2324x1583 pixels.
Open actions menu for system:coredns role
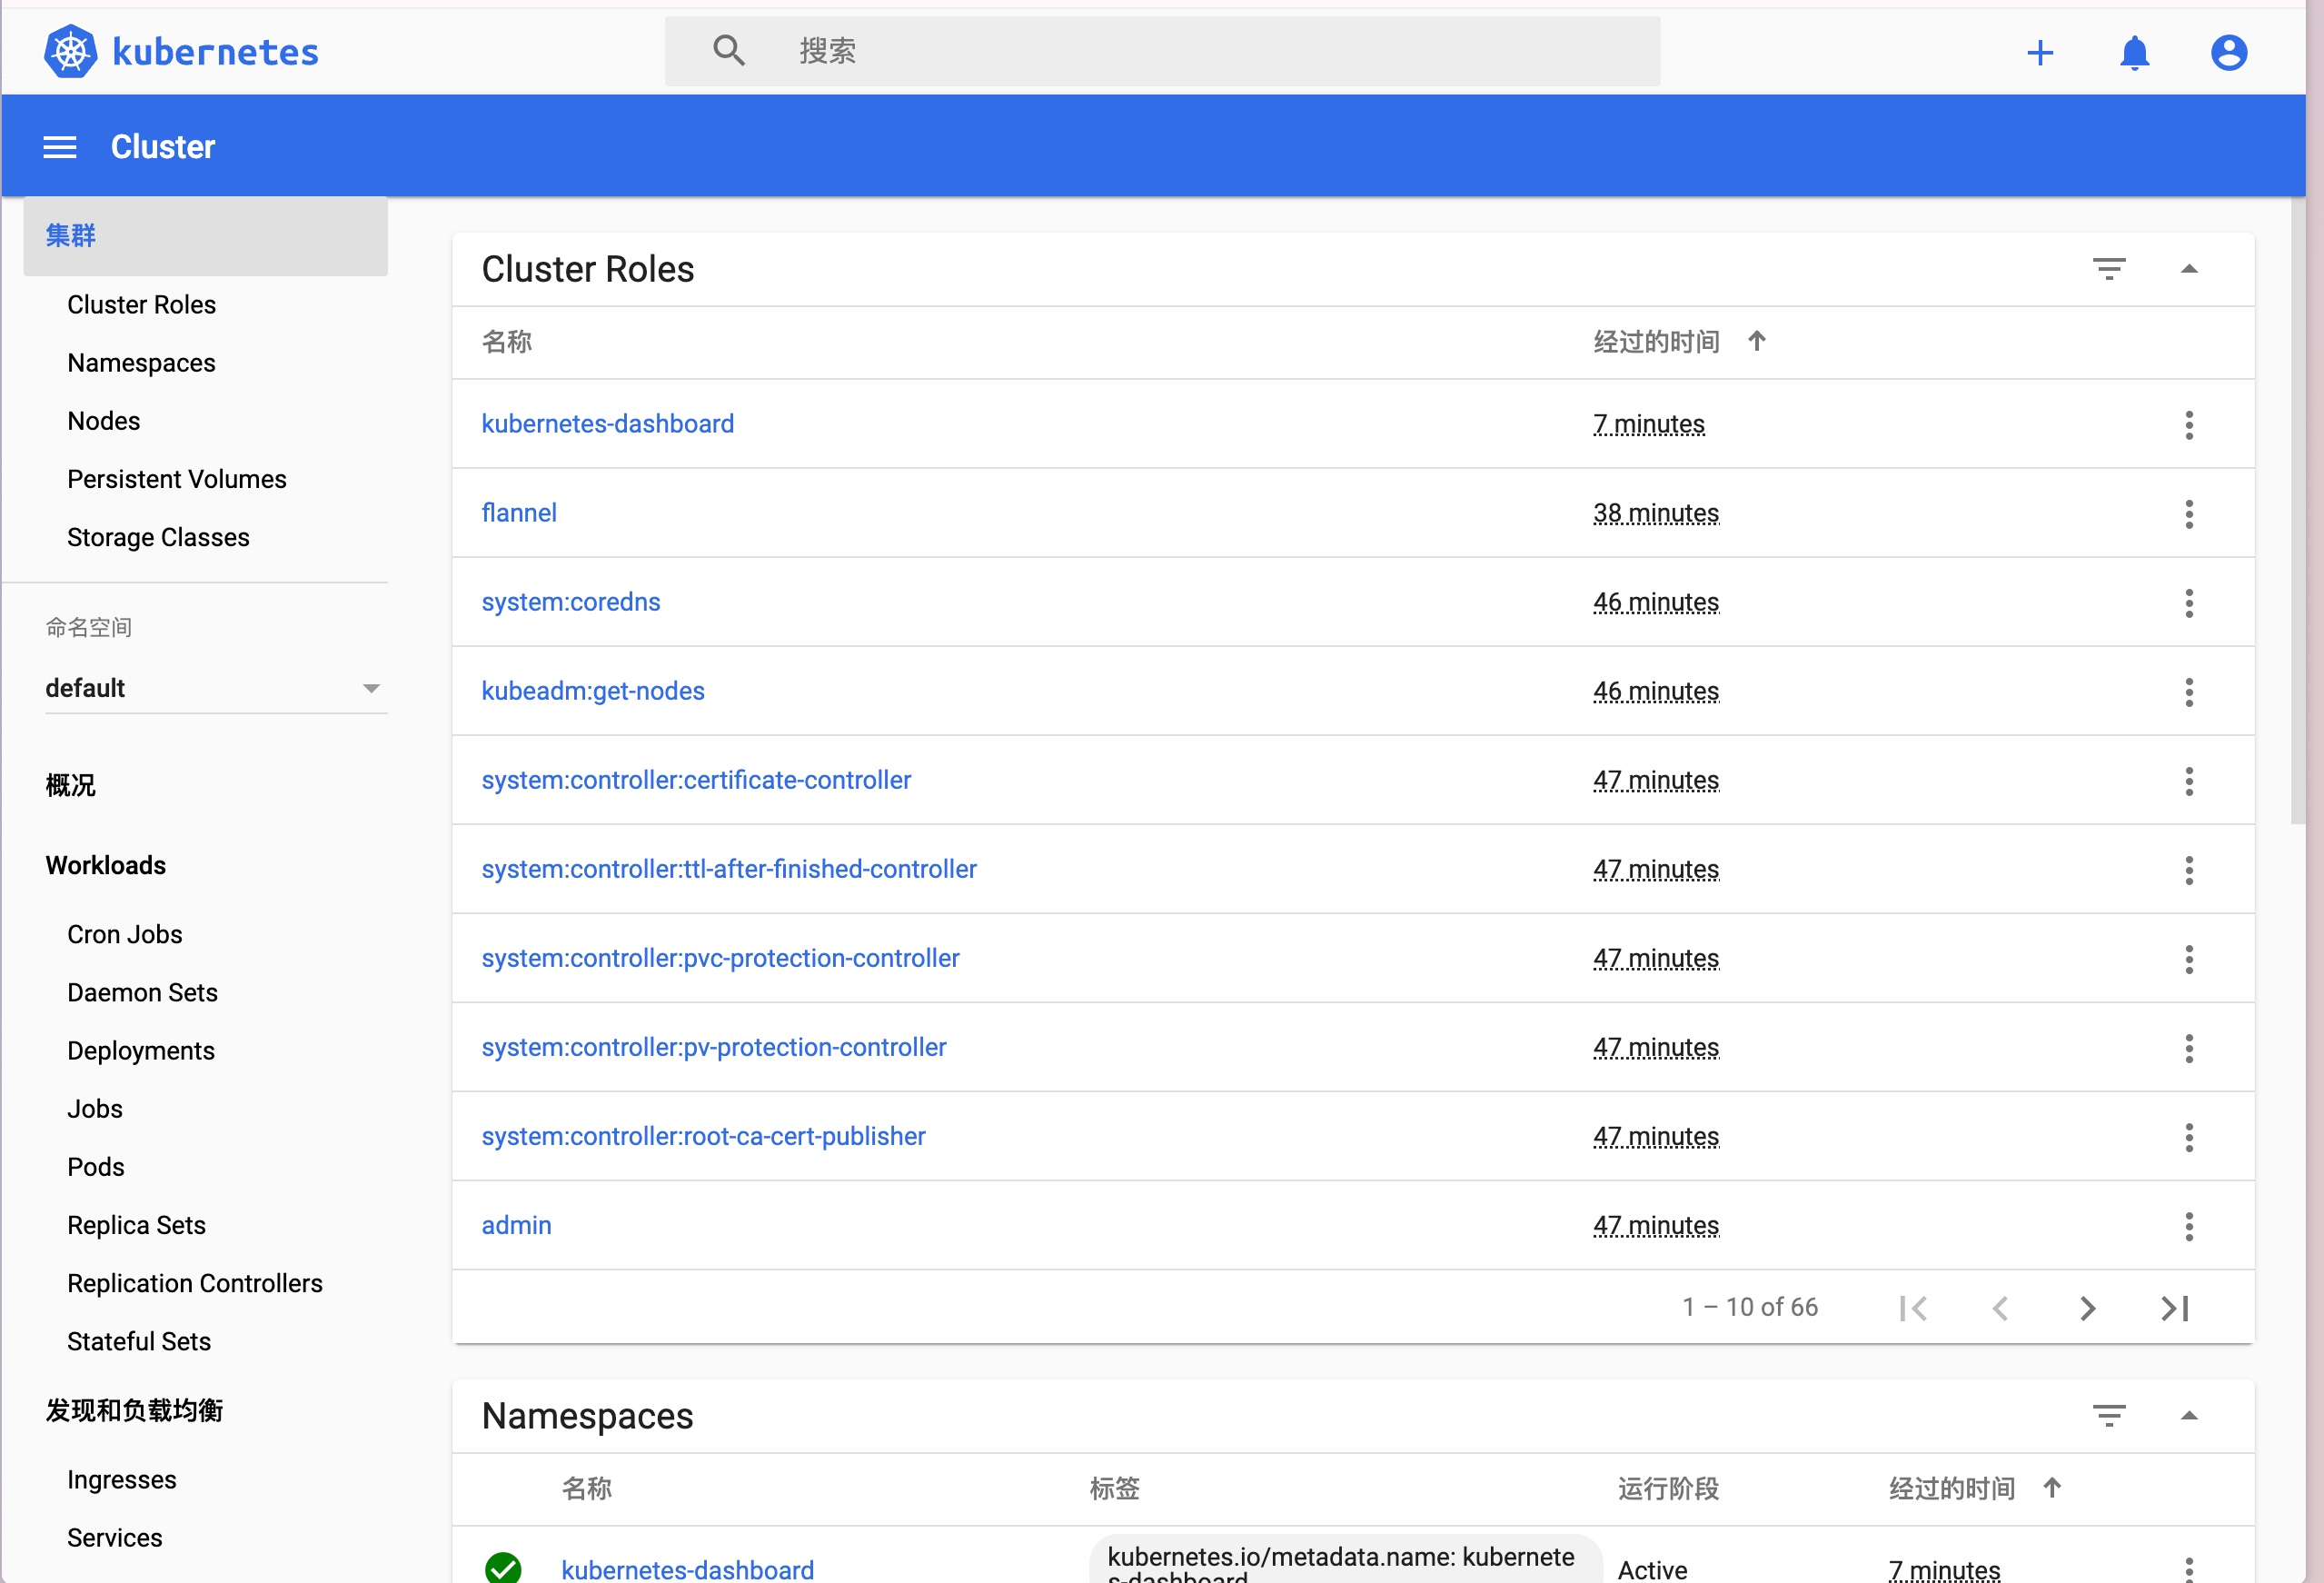[x=2189, y=602]
